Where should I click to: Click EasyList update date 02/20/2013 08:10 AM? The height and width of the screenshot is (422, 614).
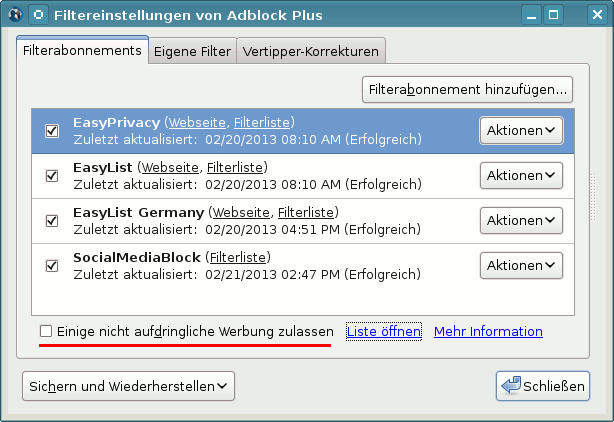pos(273,184)
